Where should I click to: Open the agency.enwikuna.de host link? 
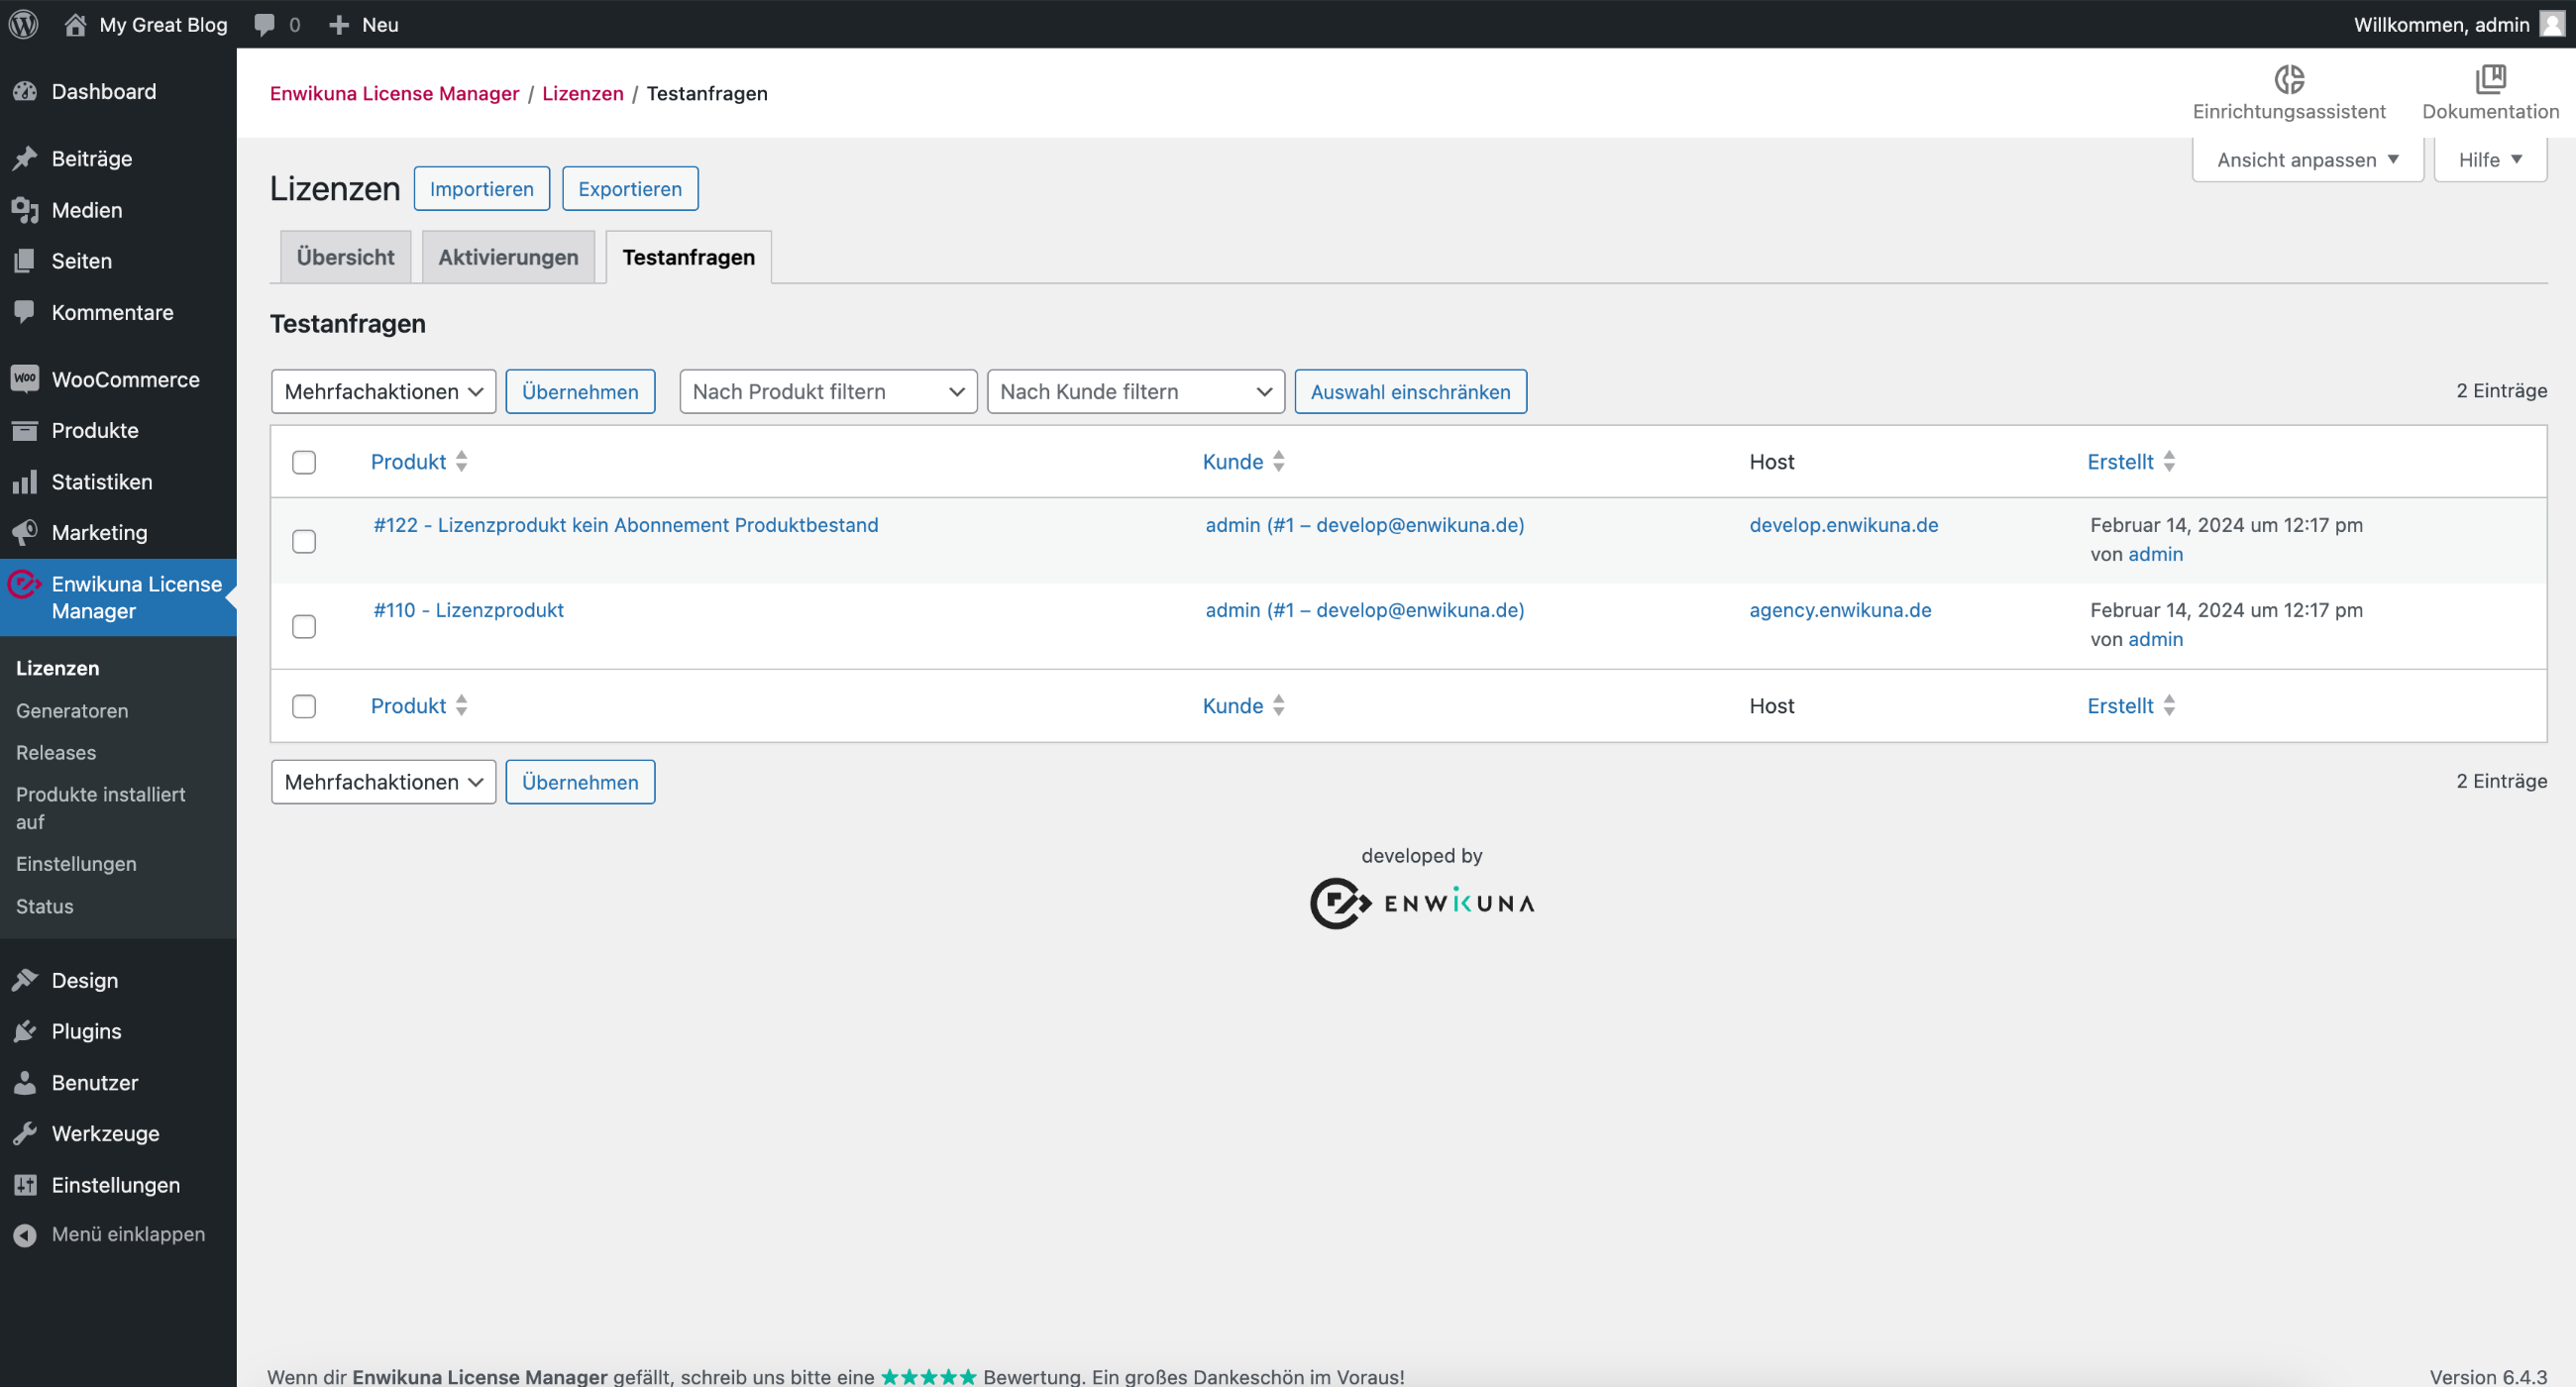1840,610
